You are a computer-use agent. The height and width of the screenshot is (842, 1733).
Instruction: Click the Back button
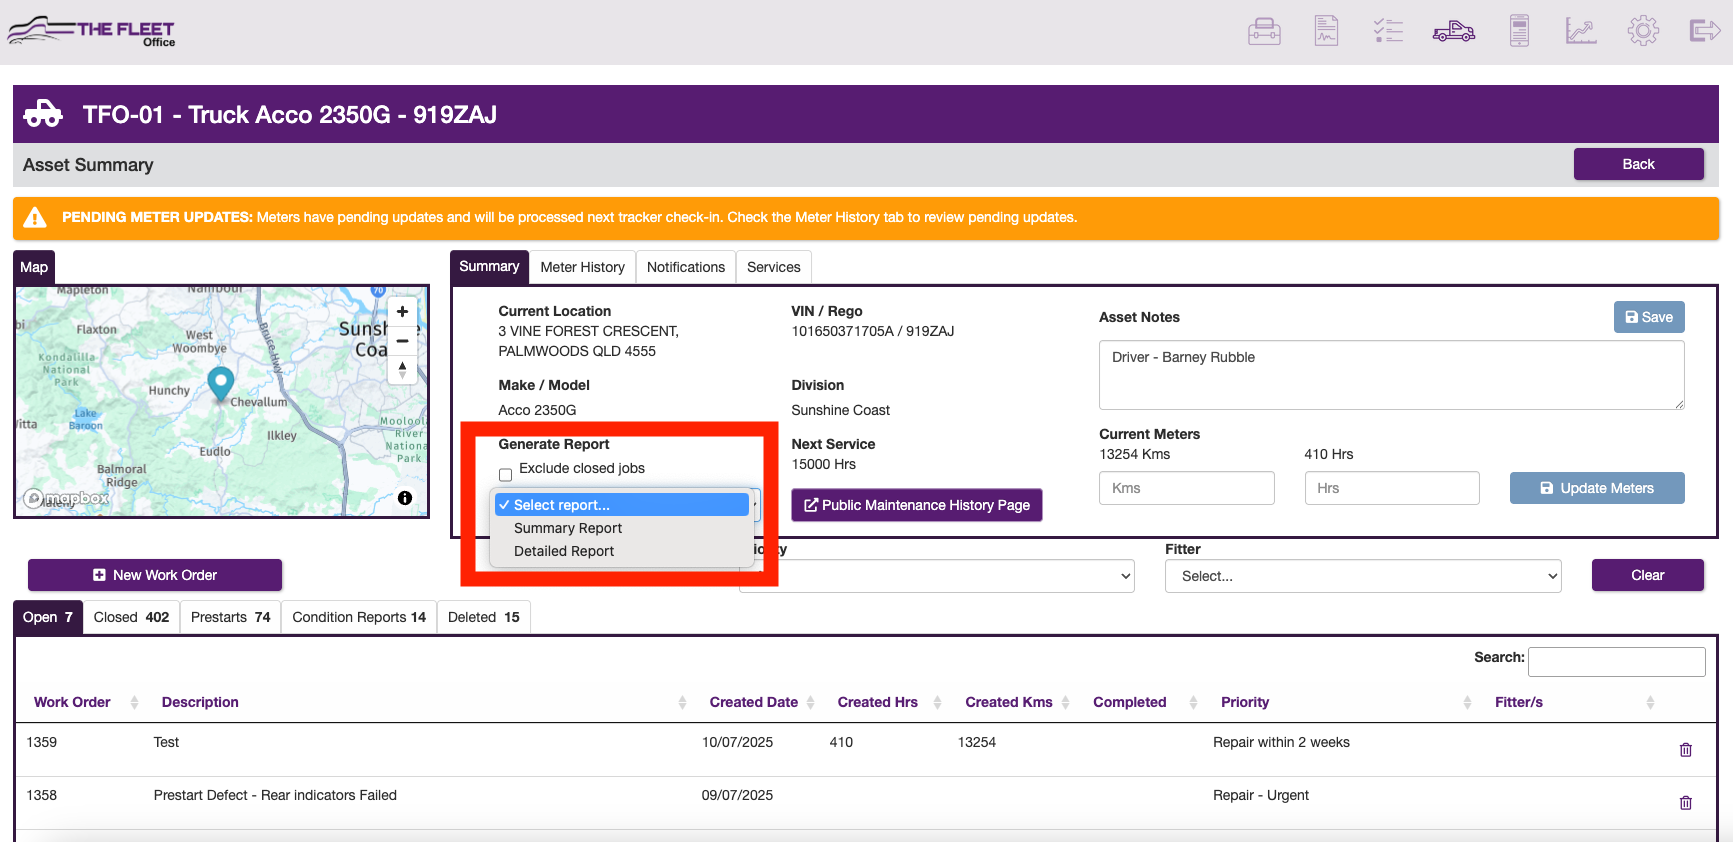click(x=1638, y=164)
